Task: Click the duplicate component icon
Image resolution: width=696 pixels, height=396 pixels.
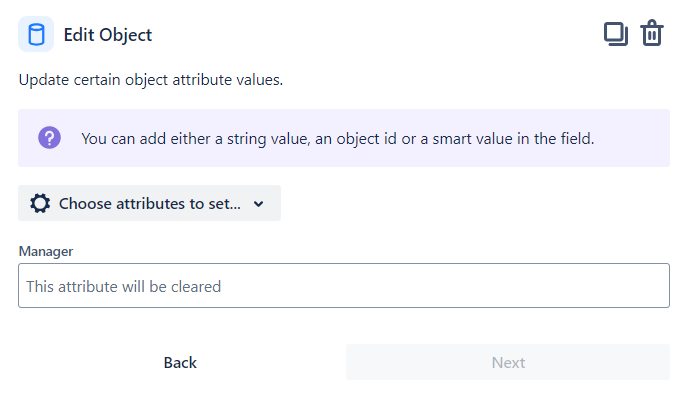Action: point(616,34)
